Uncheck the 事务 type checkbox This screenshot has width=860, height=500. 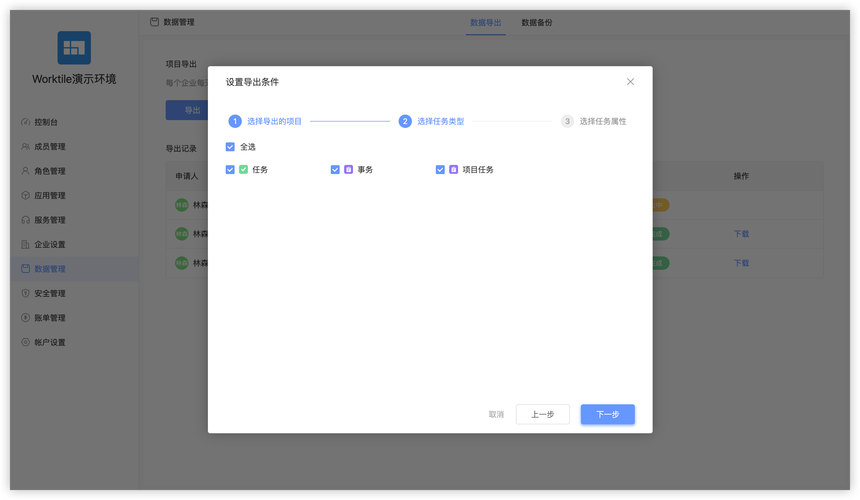335,170
